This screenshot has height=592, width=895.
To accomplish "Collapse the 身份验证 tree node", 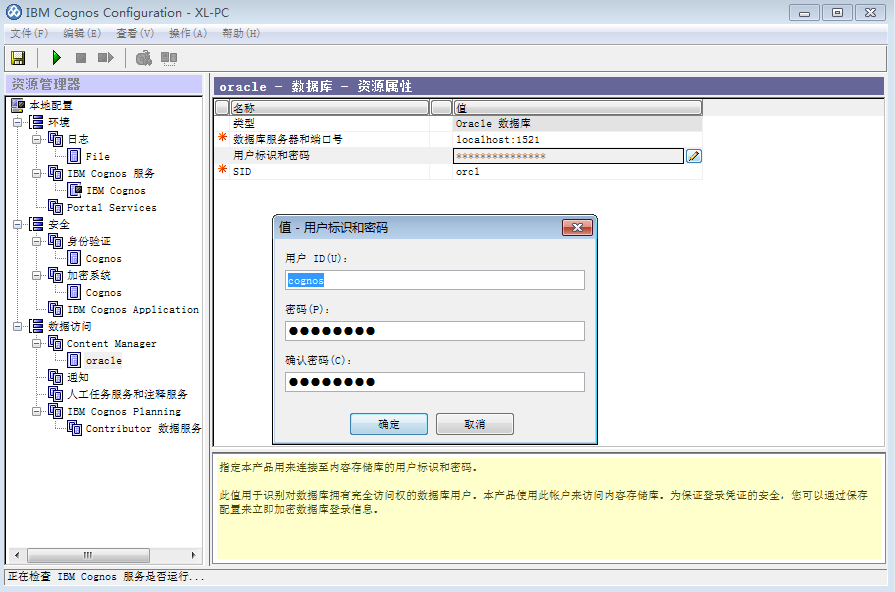I will pos(37,241).
